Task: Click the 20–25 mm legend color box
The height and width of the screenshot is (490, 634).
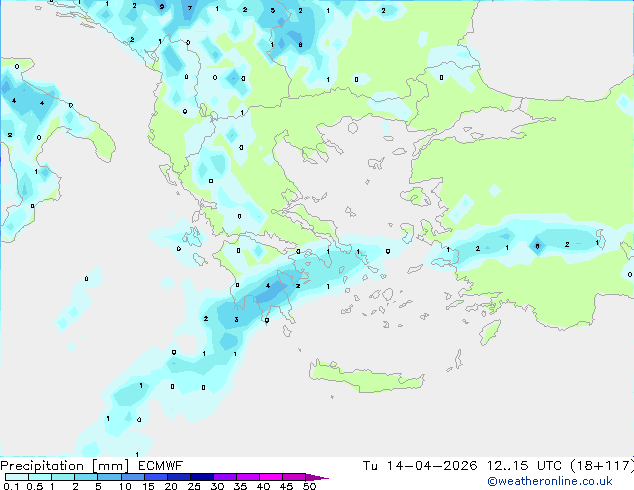Action: coord(178,477)
